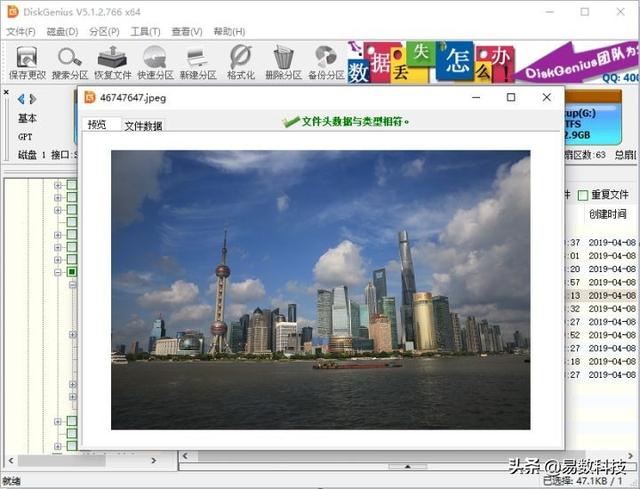
Task: Click the 就绪 status bar text
Action: click(x=11, y=481)
